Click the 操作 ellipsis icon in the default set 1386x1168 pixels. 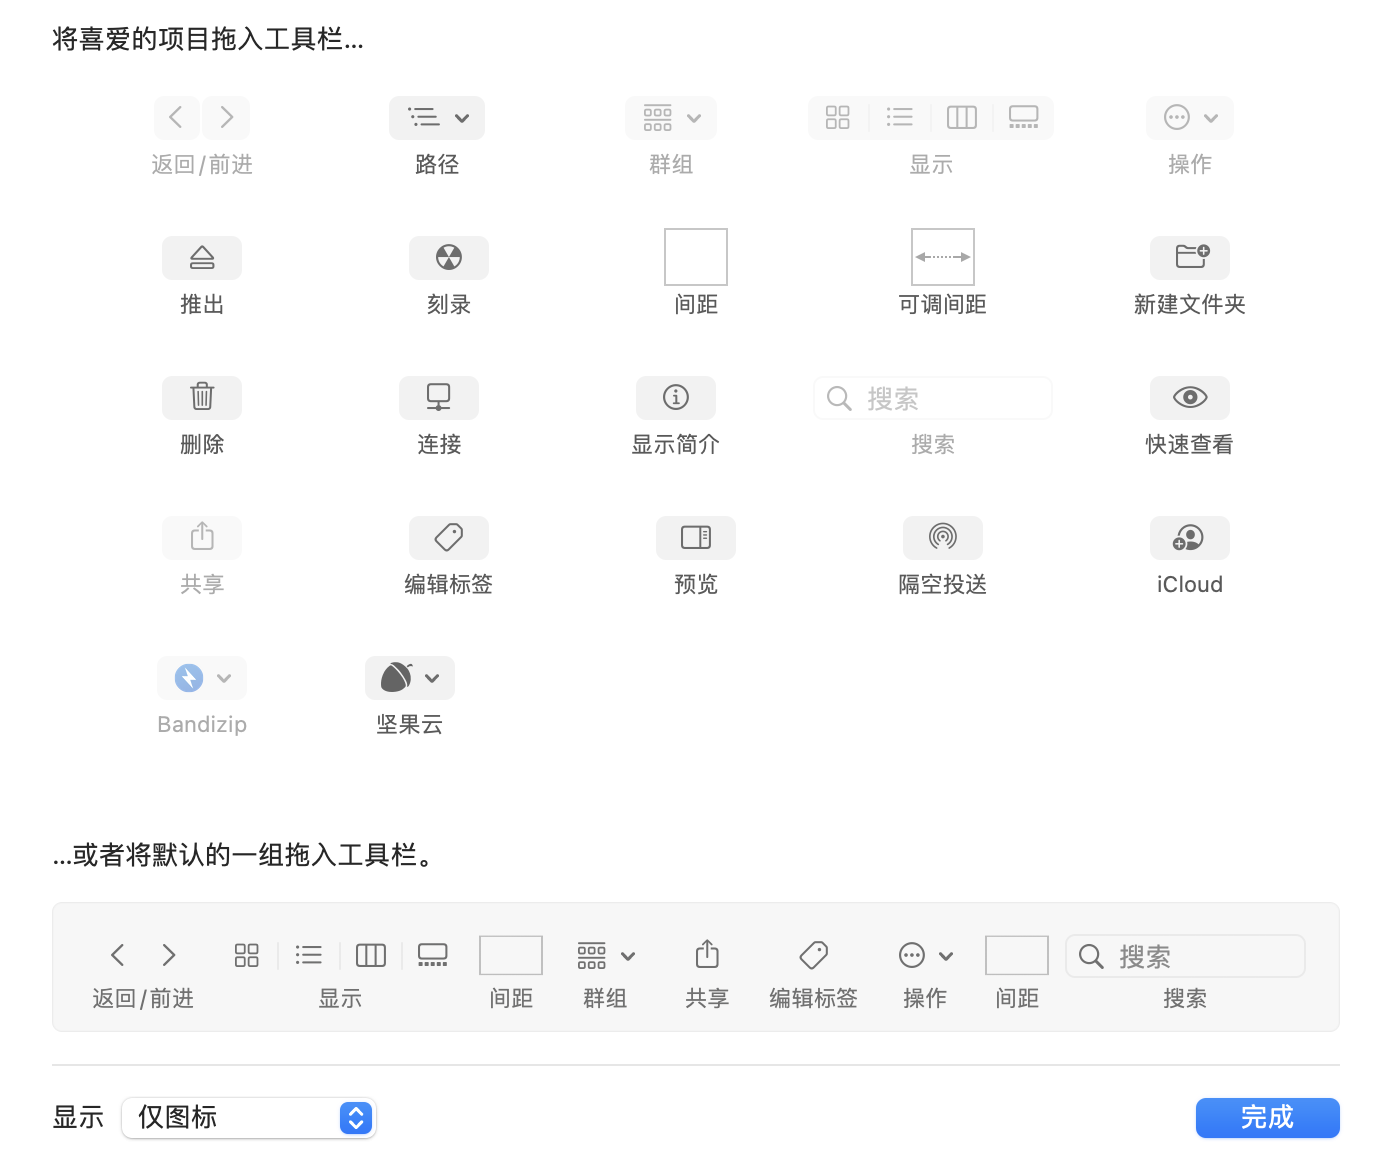point(912,956)
